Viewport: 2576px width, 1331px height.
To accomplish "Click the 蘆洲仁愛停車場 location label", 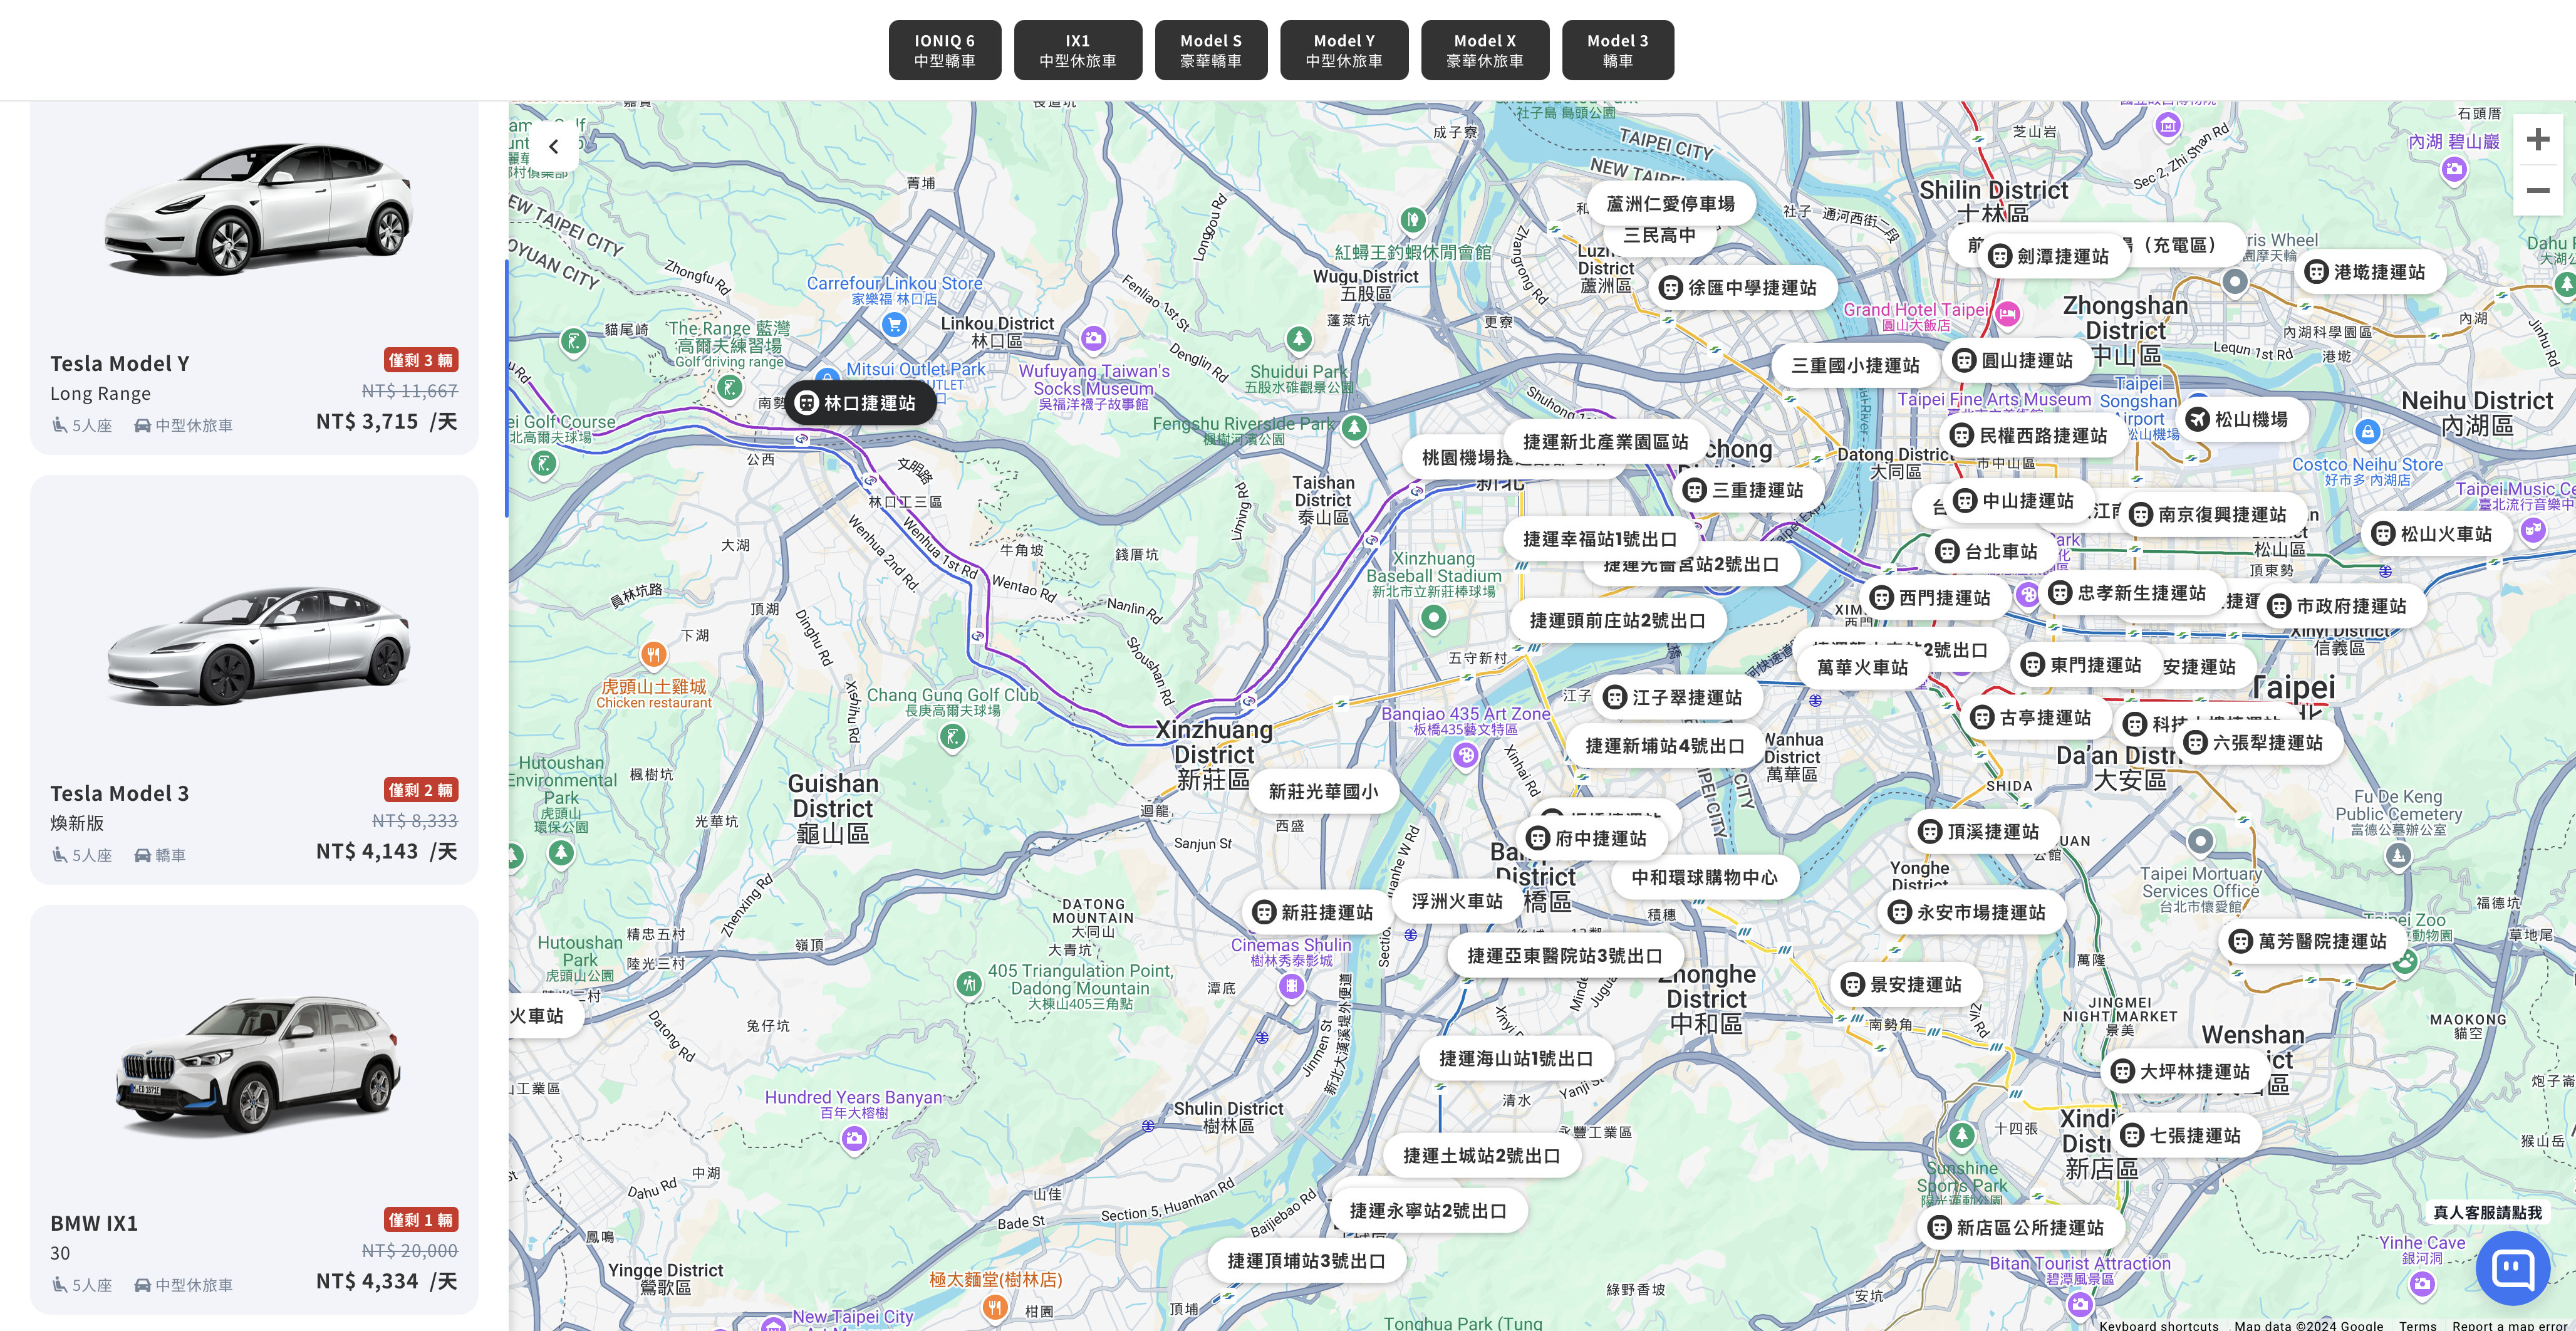I will click(1670, 204).
